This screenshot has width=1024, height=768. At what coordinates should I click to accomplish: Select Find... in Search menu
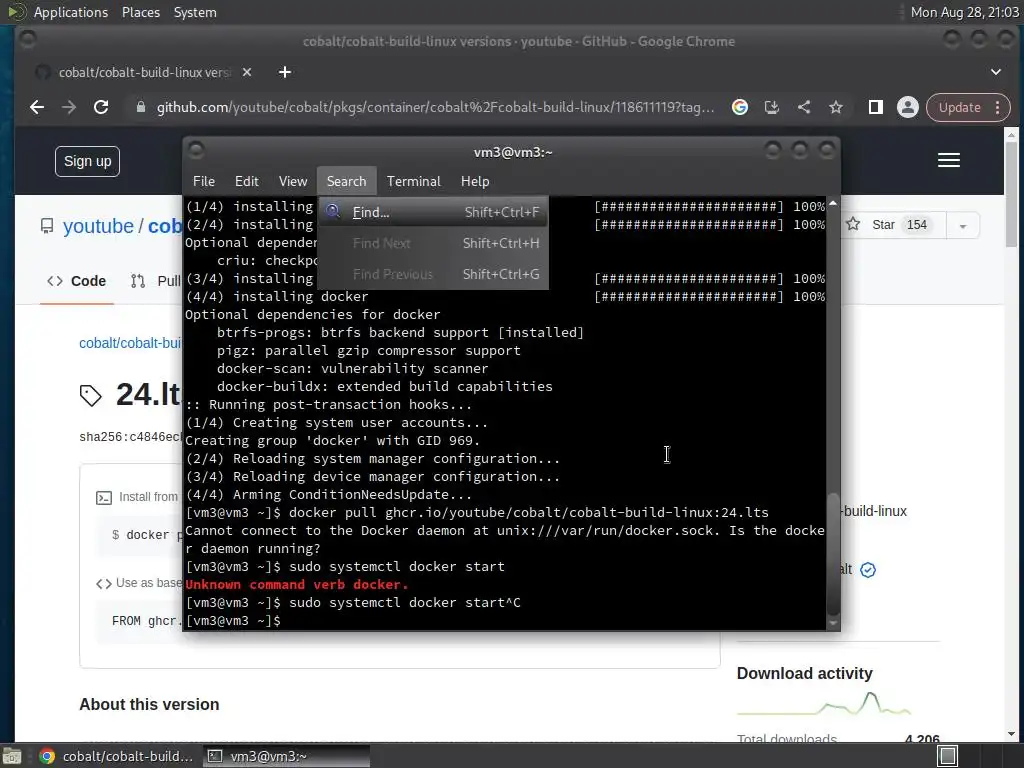(433, 212)
